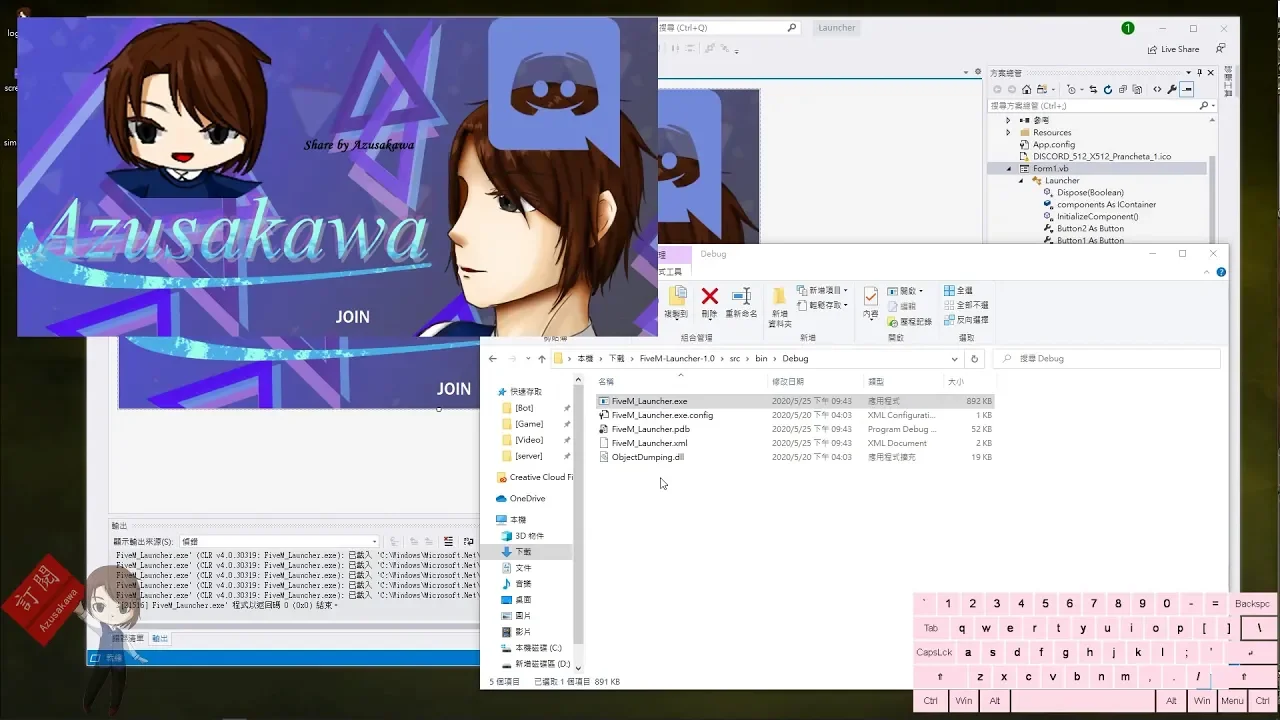Open the address bar history dropdown
1280x720 pixels.
pos(954,358)
